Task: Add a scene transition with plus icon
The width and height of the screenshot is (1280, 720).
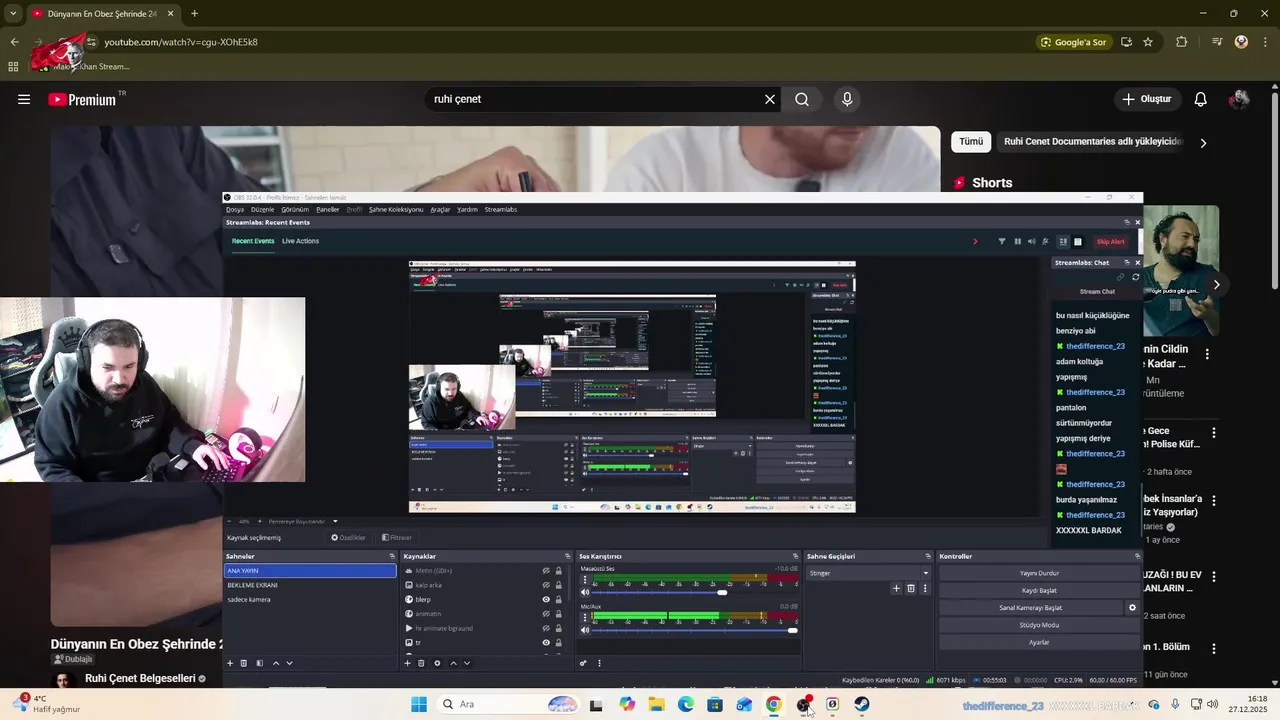Action: click(x=896, y=589)
